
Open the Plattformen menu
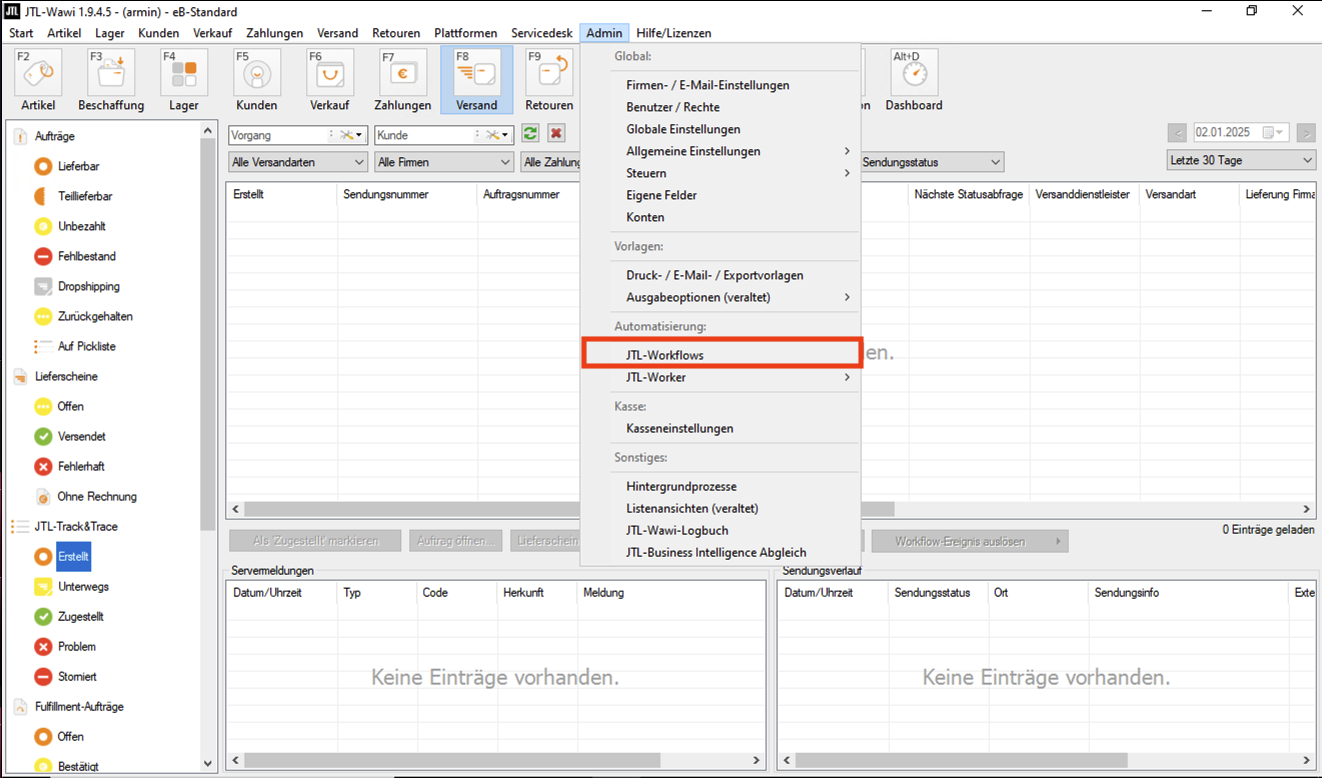465,33
